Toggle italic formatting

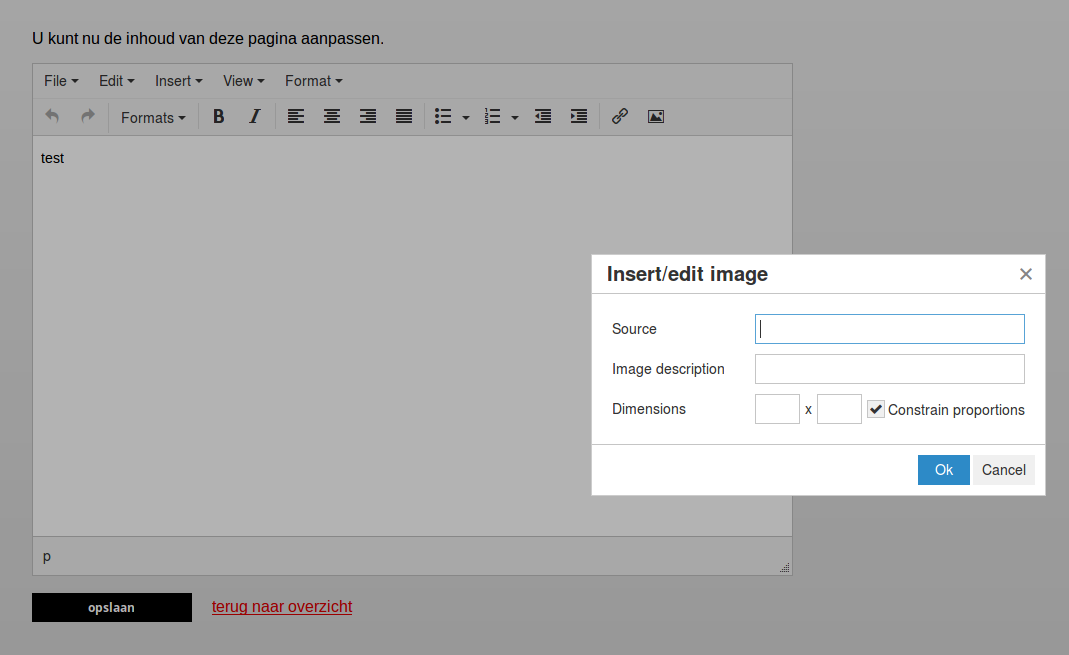254,117
